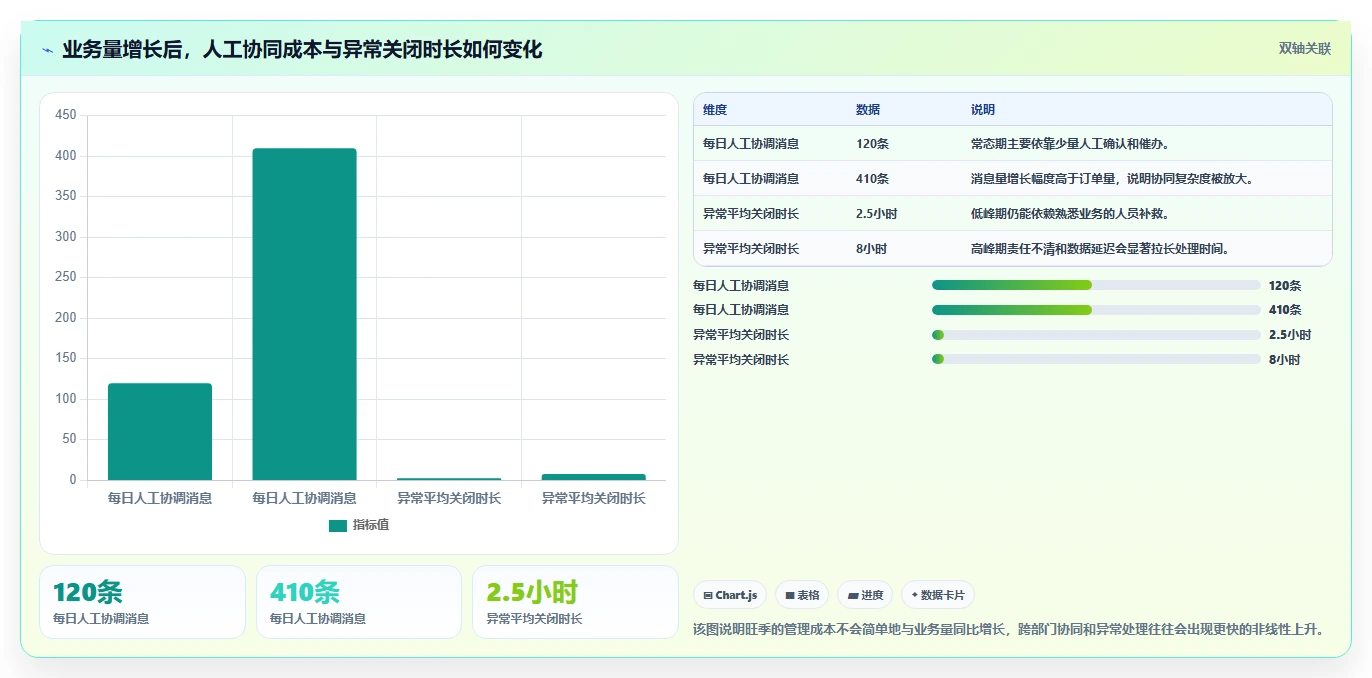Open the 410条 stat card
Image resolution: width=1372 pixels, height=678 pixels.
tap(359, 602)
